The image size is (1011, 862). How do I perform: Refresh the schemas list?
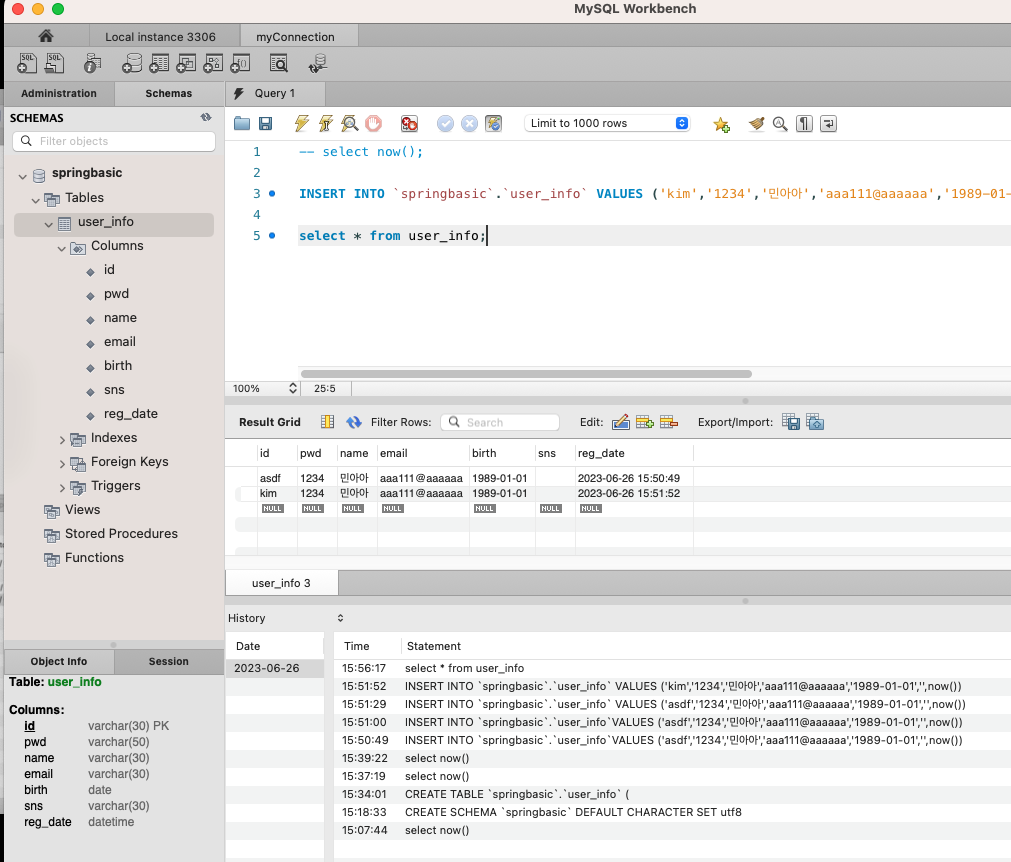coord(206,117)
